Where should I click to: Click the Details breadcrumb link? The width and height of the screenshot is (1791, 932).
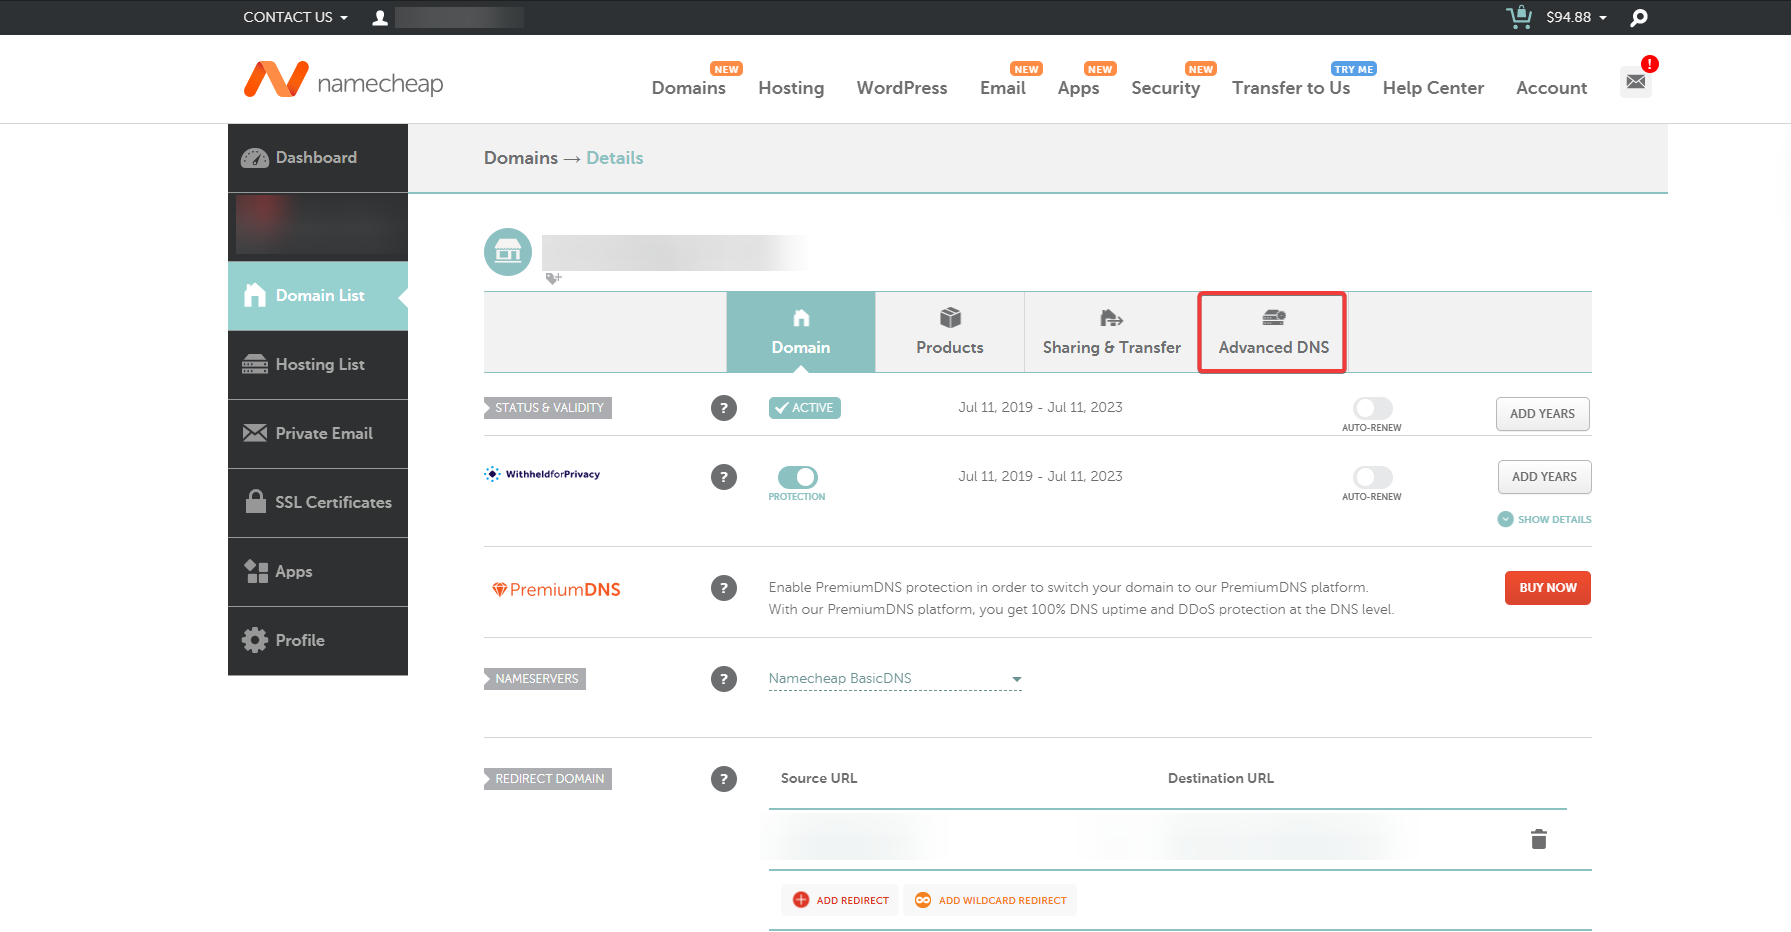click(615, 158)
